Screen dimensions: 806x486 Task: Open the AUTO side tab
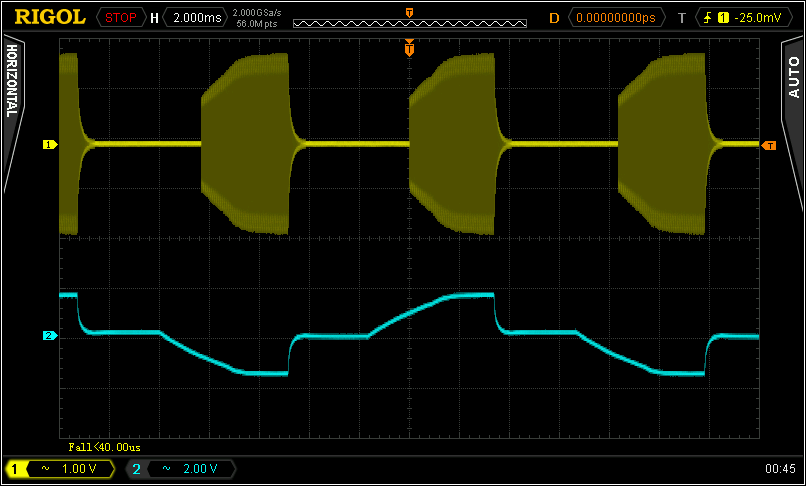pyautogui.click(x=793, y=77)
